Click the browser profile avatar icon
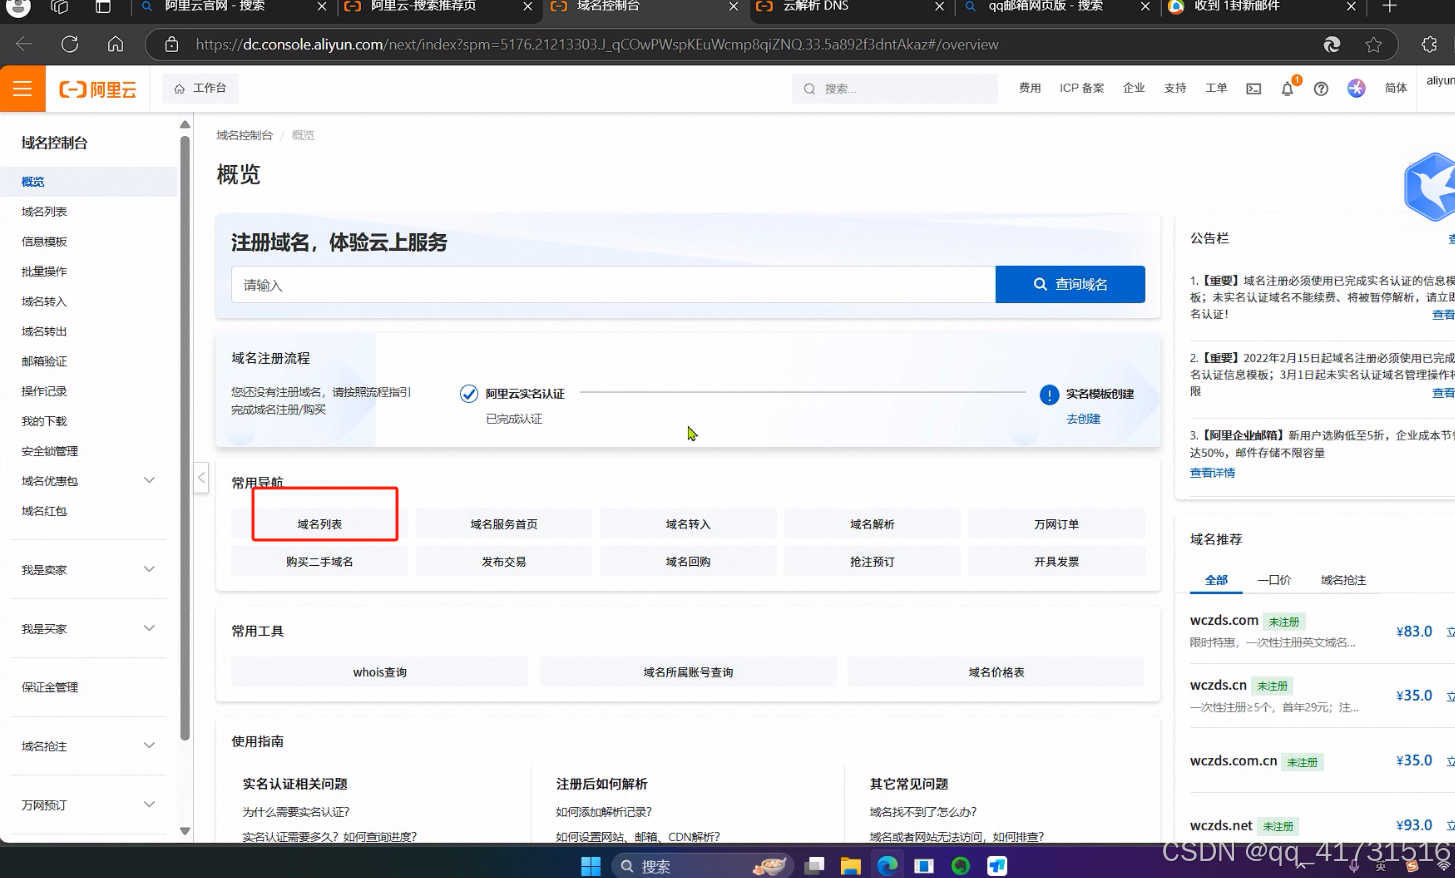Screen dimensions: 1455x878 pyautogui.click(x=17, y=7)
